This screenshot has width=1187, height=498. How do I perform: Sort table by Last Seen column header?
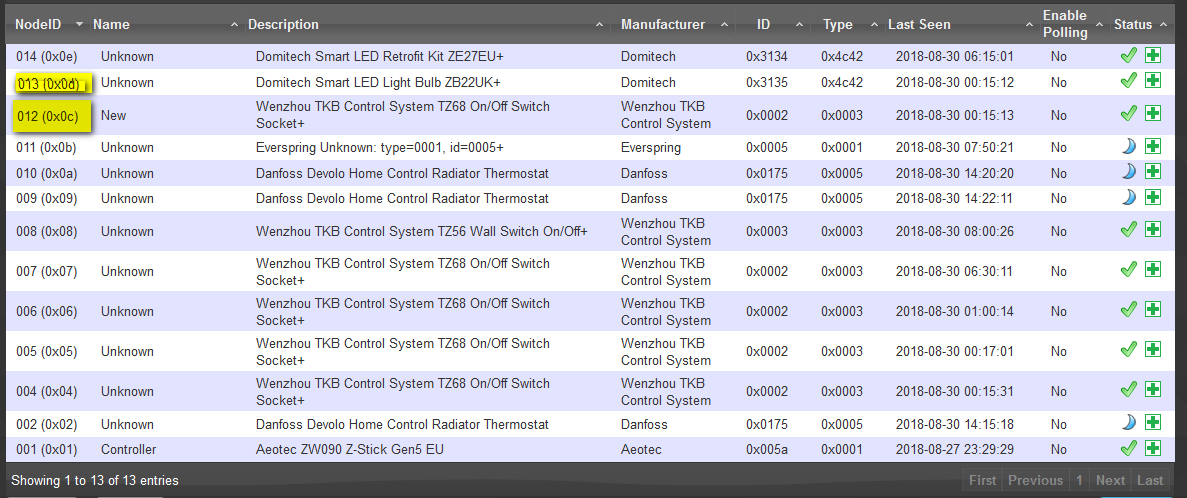pyautogui.click(x=961, y=24)
